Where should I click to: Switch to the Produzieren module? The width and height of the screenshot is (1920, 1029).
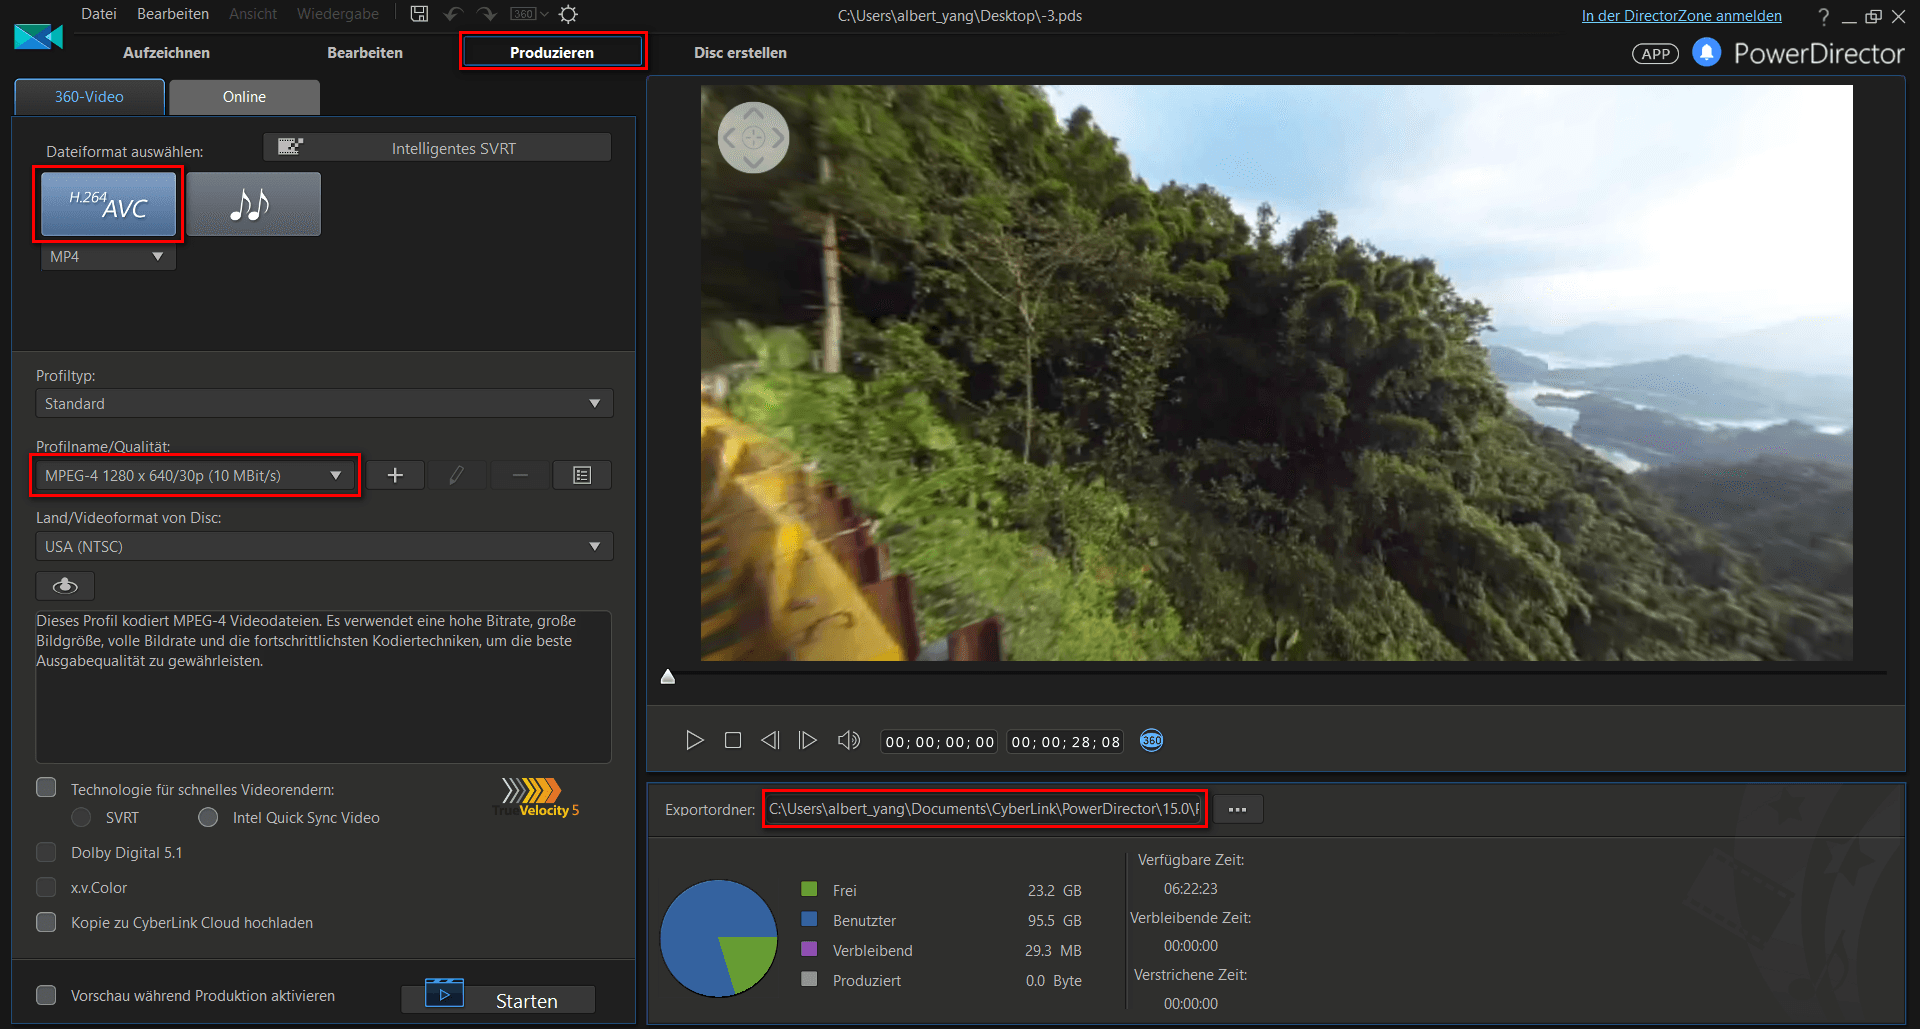[x=552, y=53]
